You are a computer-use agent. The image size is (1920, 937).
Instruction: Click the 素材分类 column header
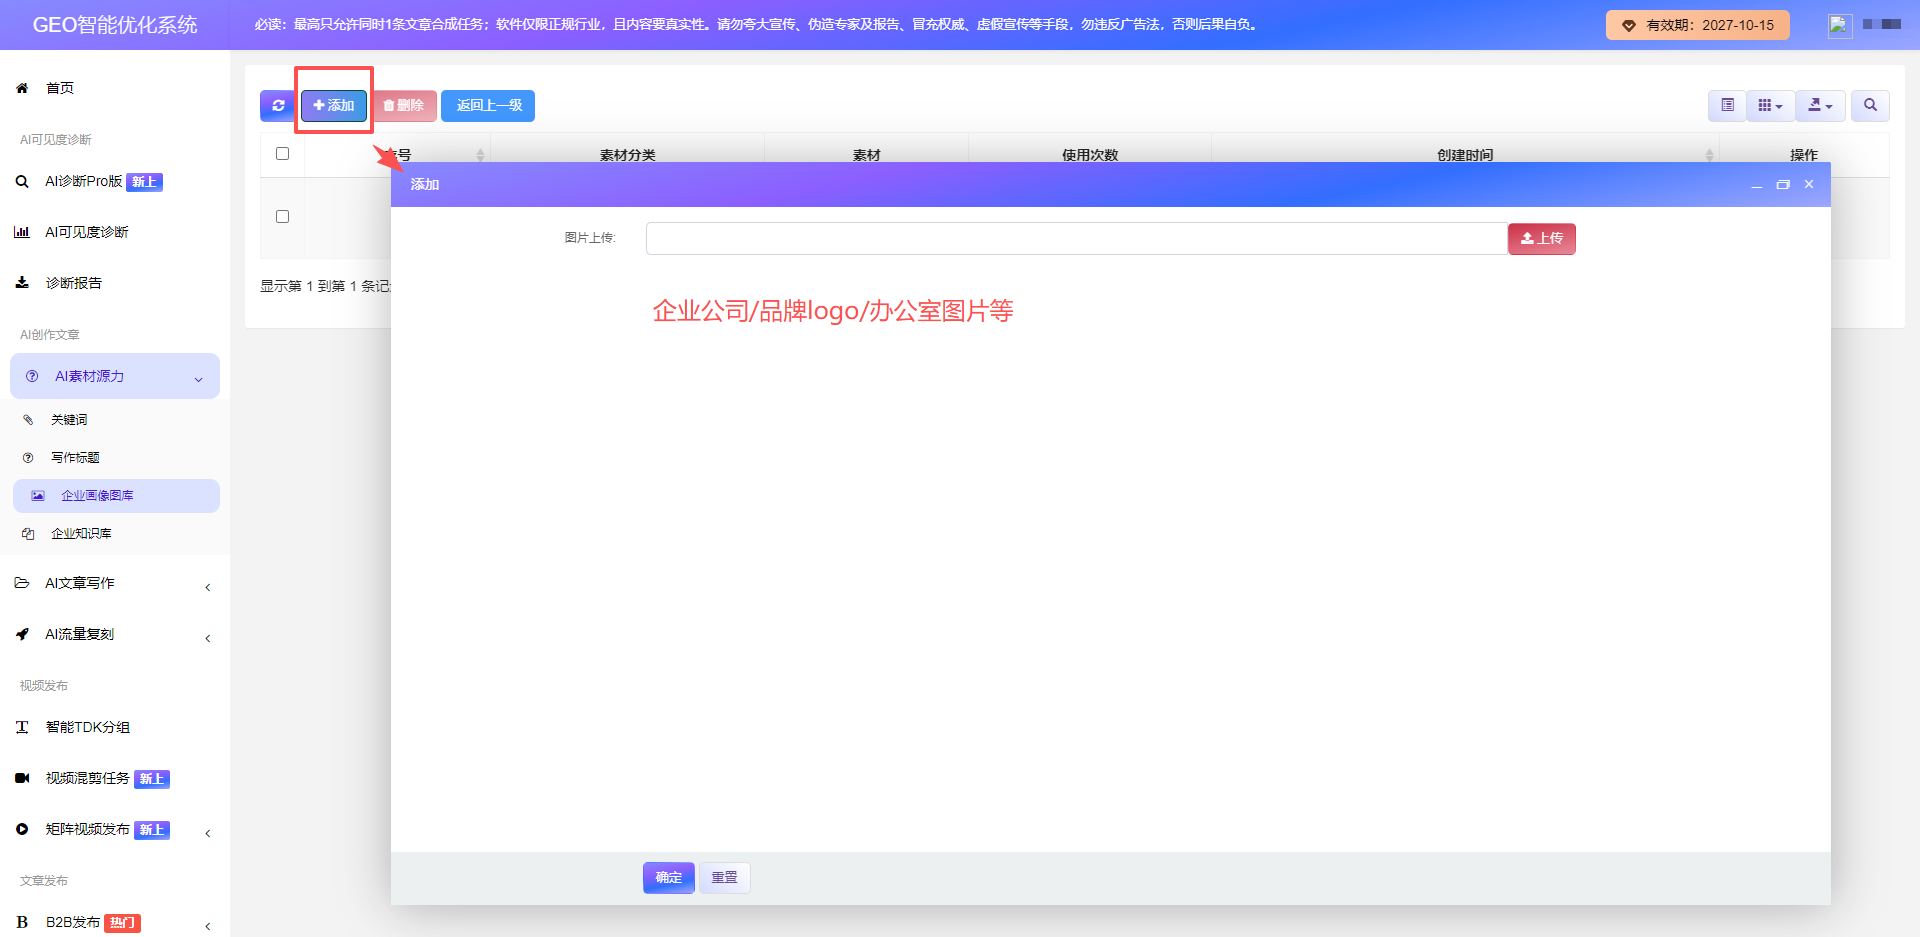[628, 155]
